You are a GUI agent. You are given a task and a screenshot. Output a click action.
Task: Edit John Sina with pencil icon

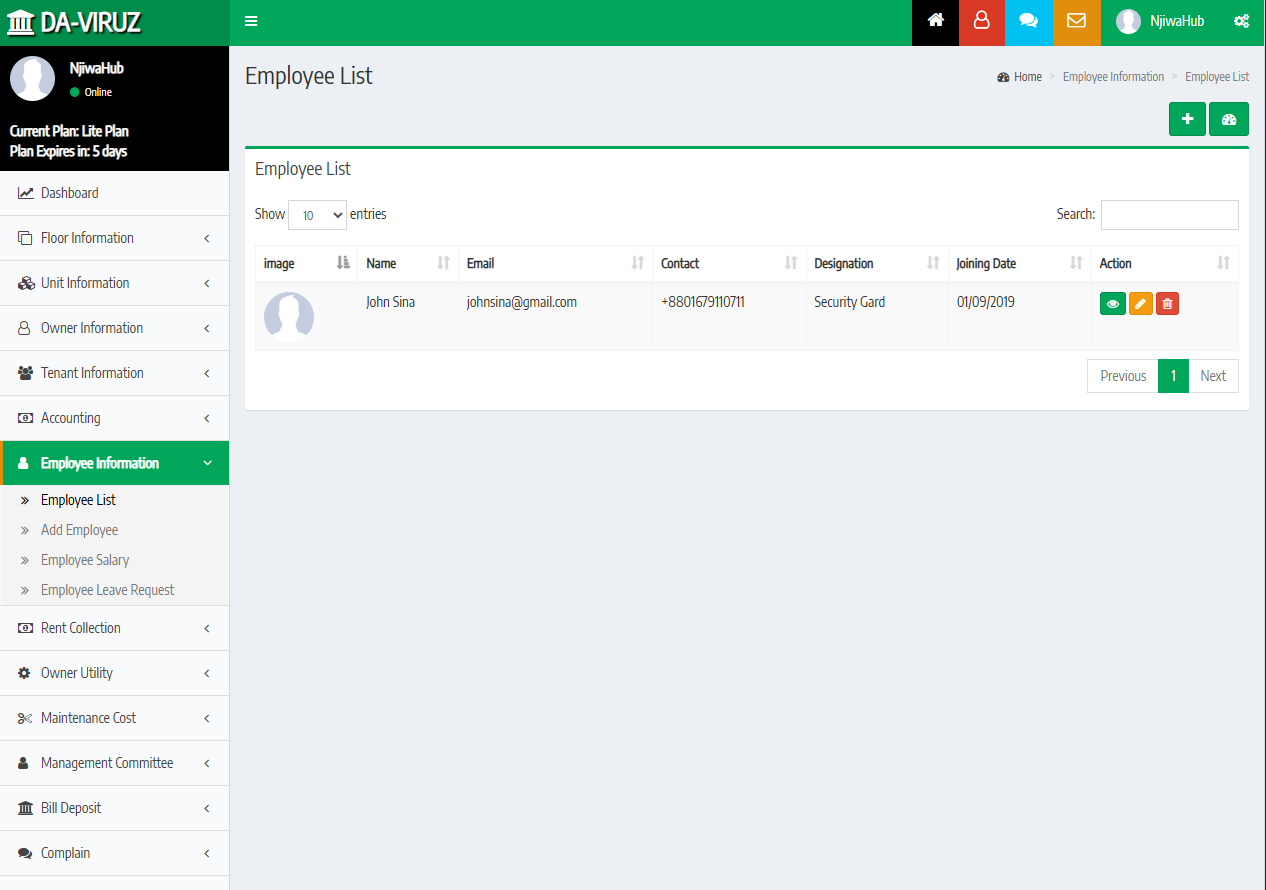tap(1141, 303)
